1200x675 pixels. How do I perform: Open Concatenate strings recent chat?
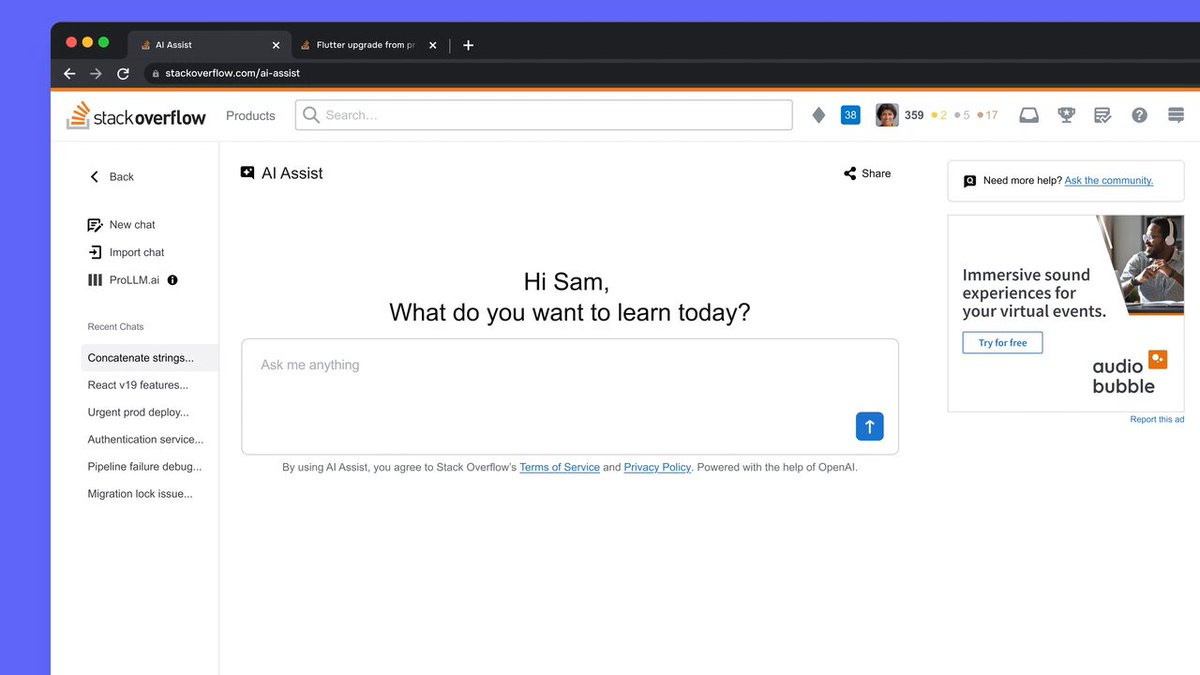[x=149, y=358]
